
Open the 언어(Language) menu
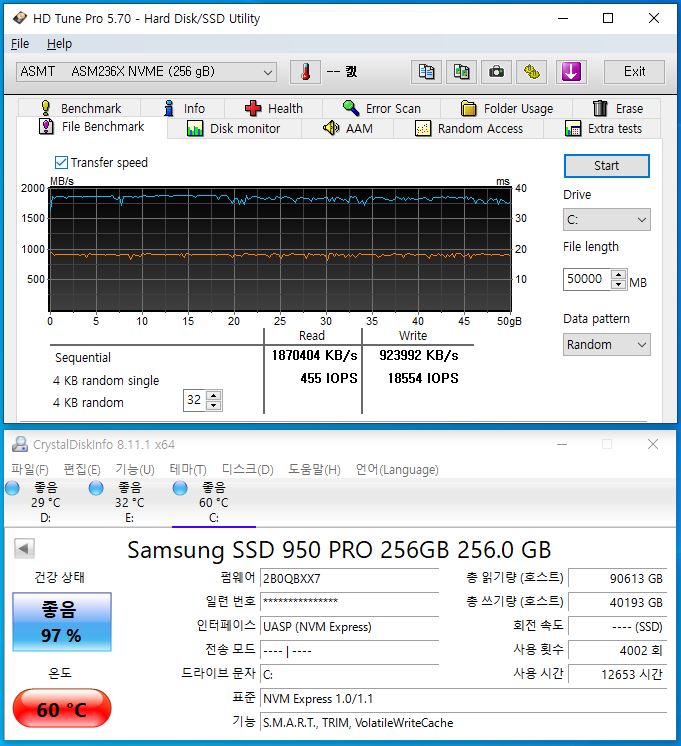click(397, 470)
